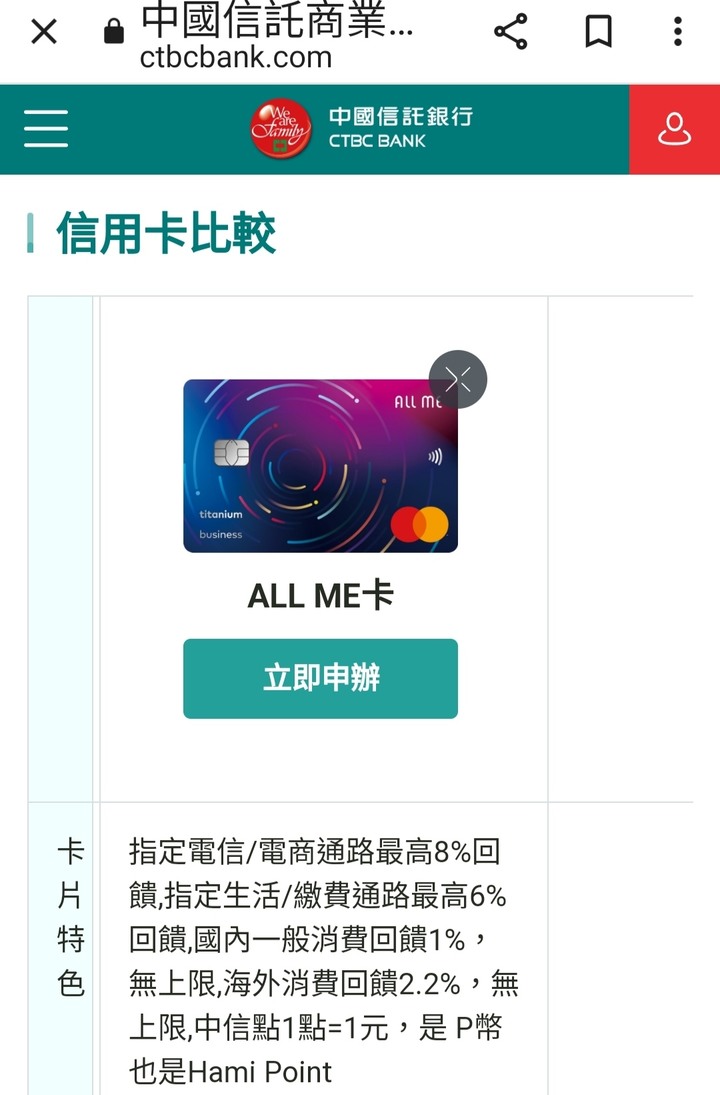Viewport: 720px width, 1095px height.
Task: Open the CTBC hamburger navigation menu
Action: pyautogui.click(x=46, y=128)
